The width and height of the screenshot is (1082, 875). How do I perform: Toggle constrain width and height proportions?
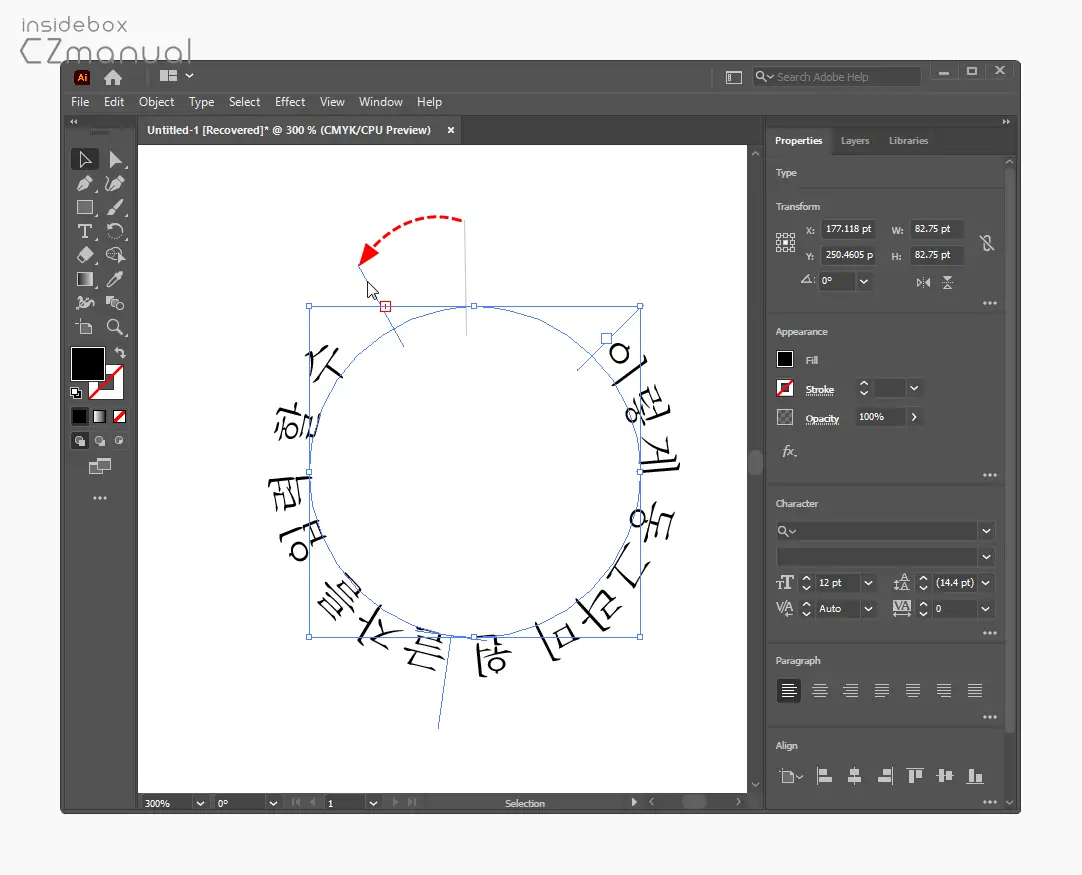(x=987, y=243)
